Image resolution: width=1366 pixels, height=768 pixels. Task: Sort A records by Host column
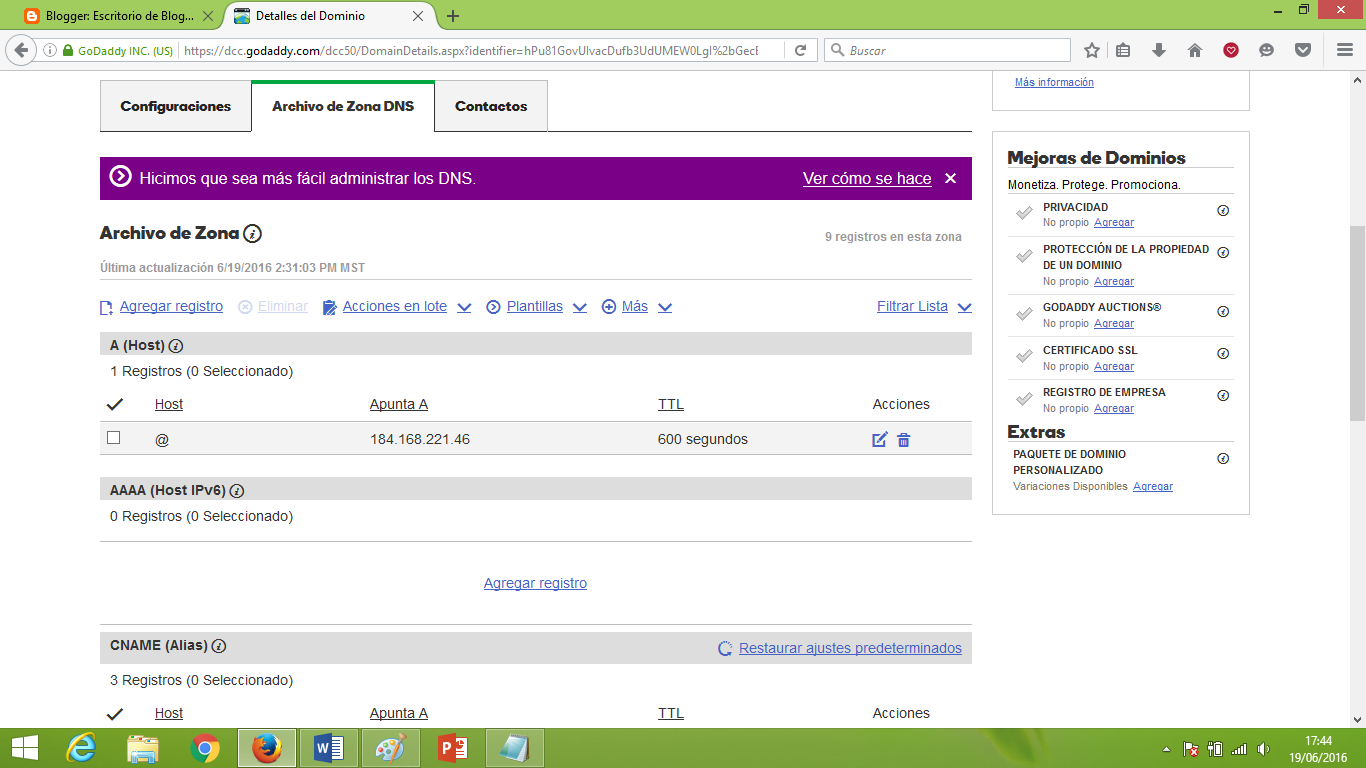point(169,404)
